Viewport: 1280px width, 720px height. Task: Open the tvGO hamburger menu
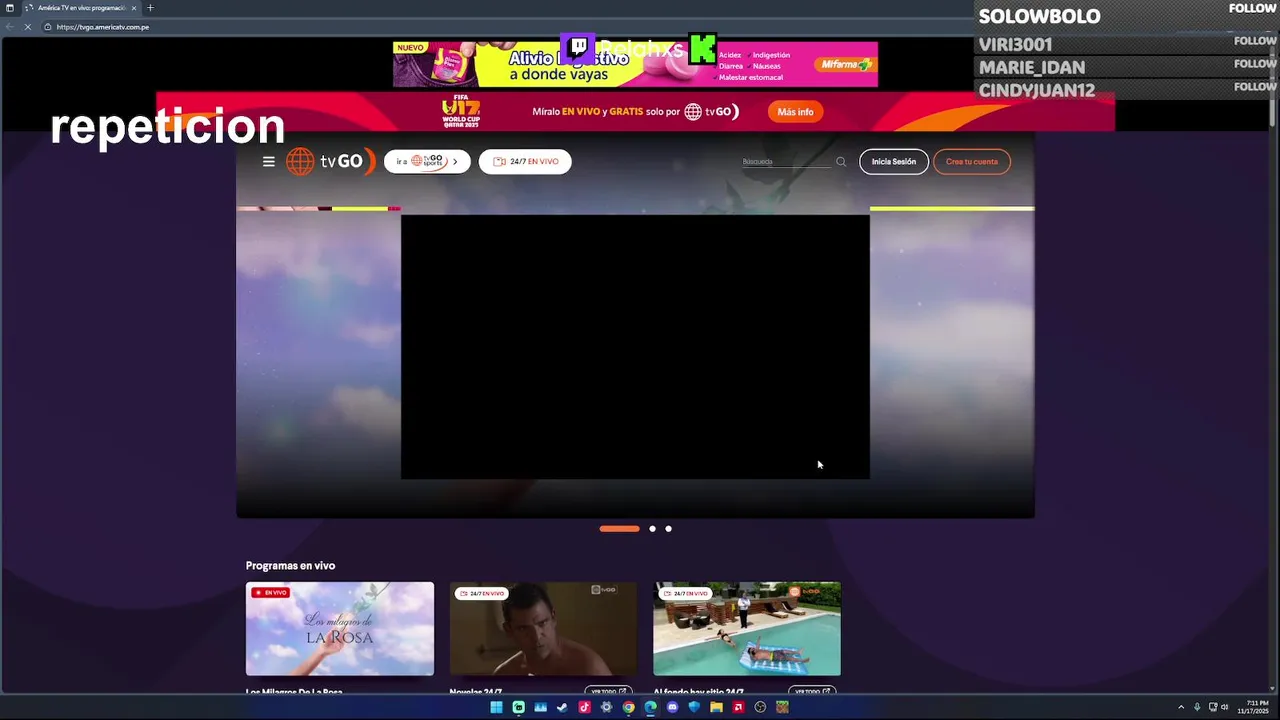268,161
